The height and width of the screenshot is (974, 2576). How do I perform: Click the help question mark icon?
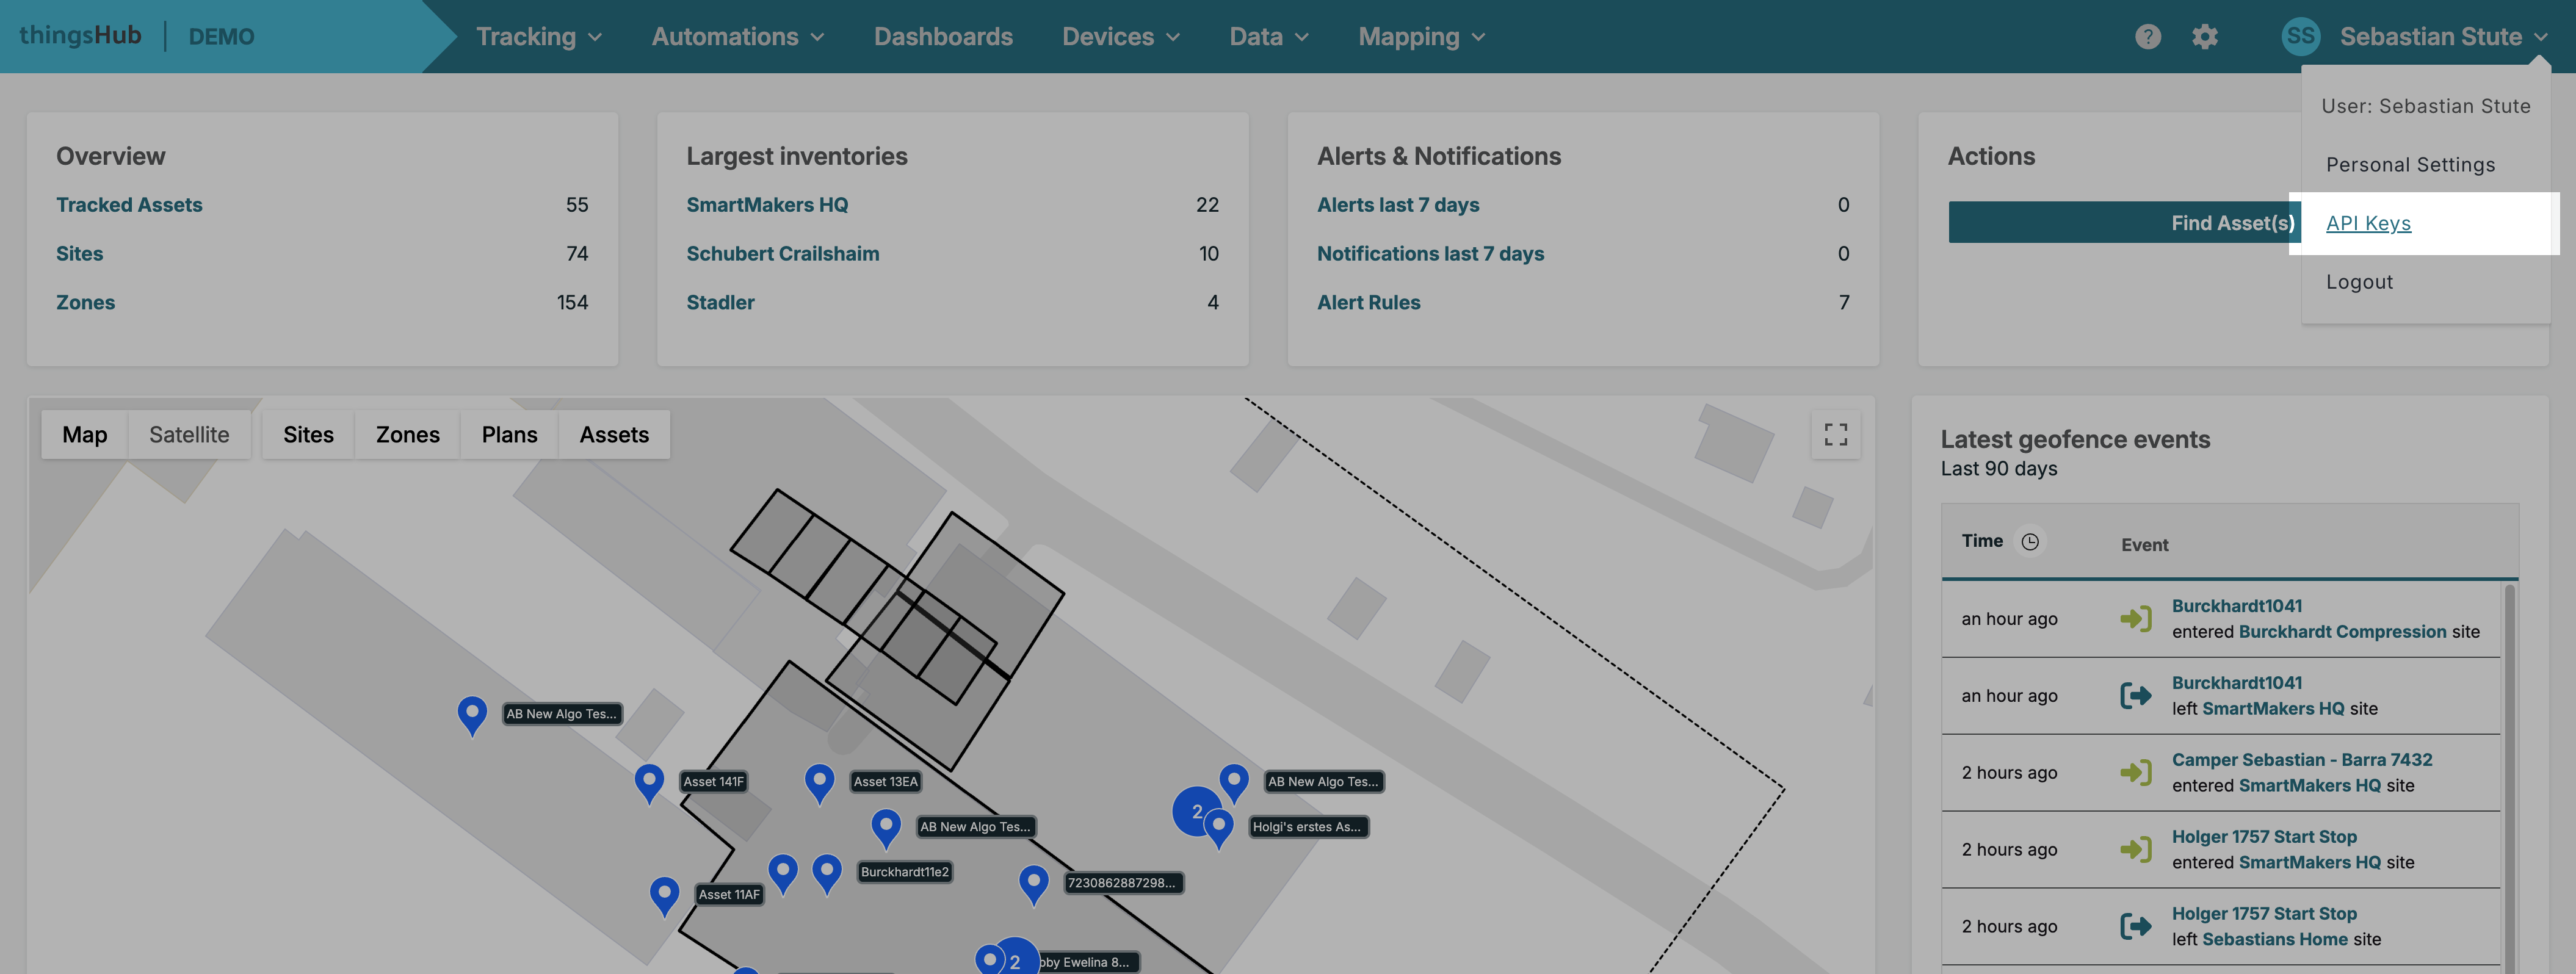point(2147,37)
